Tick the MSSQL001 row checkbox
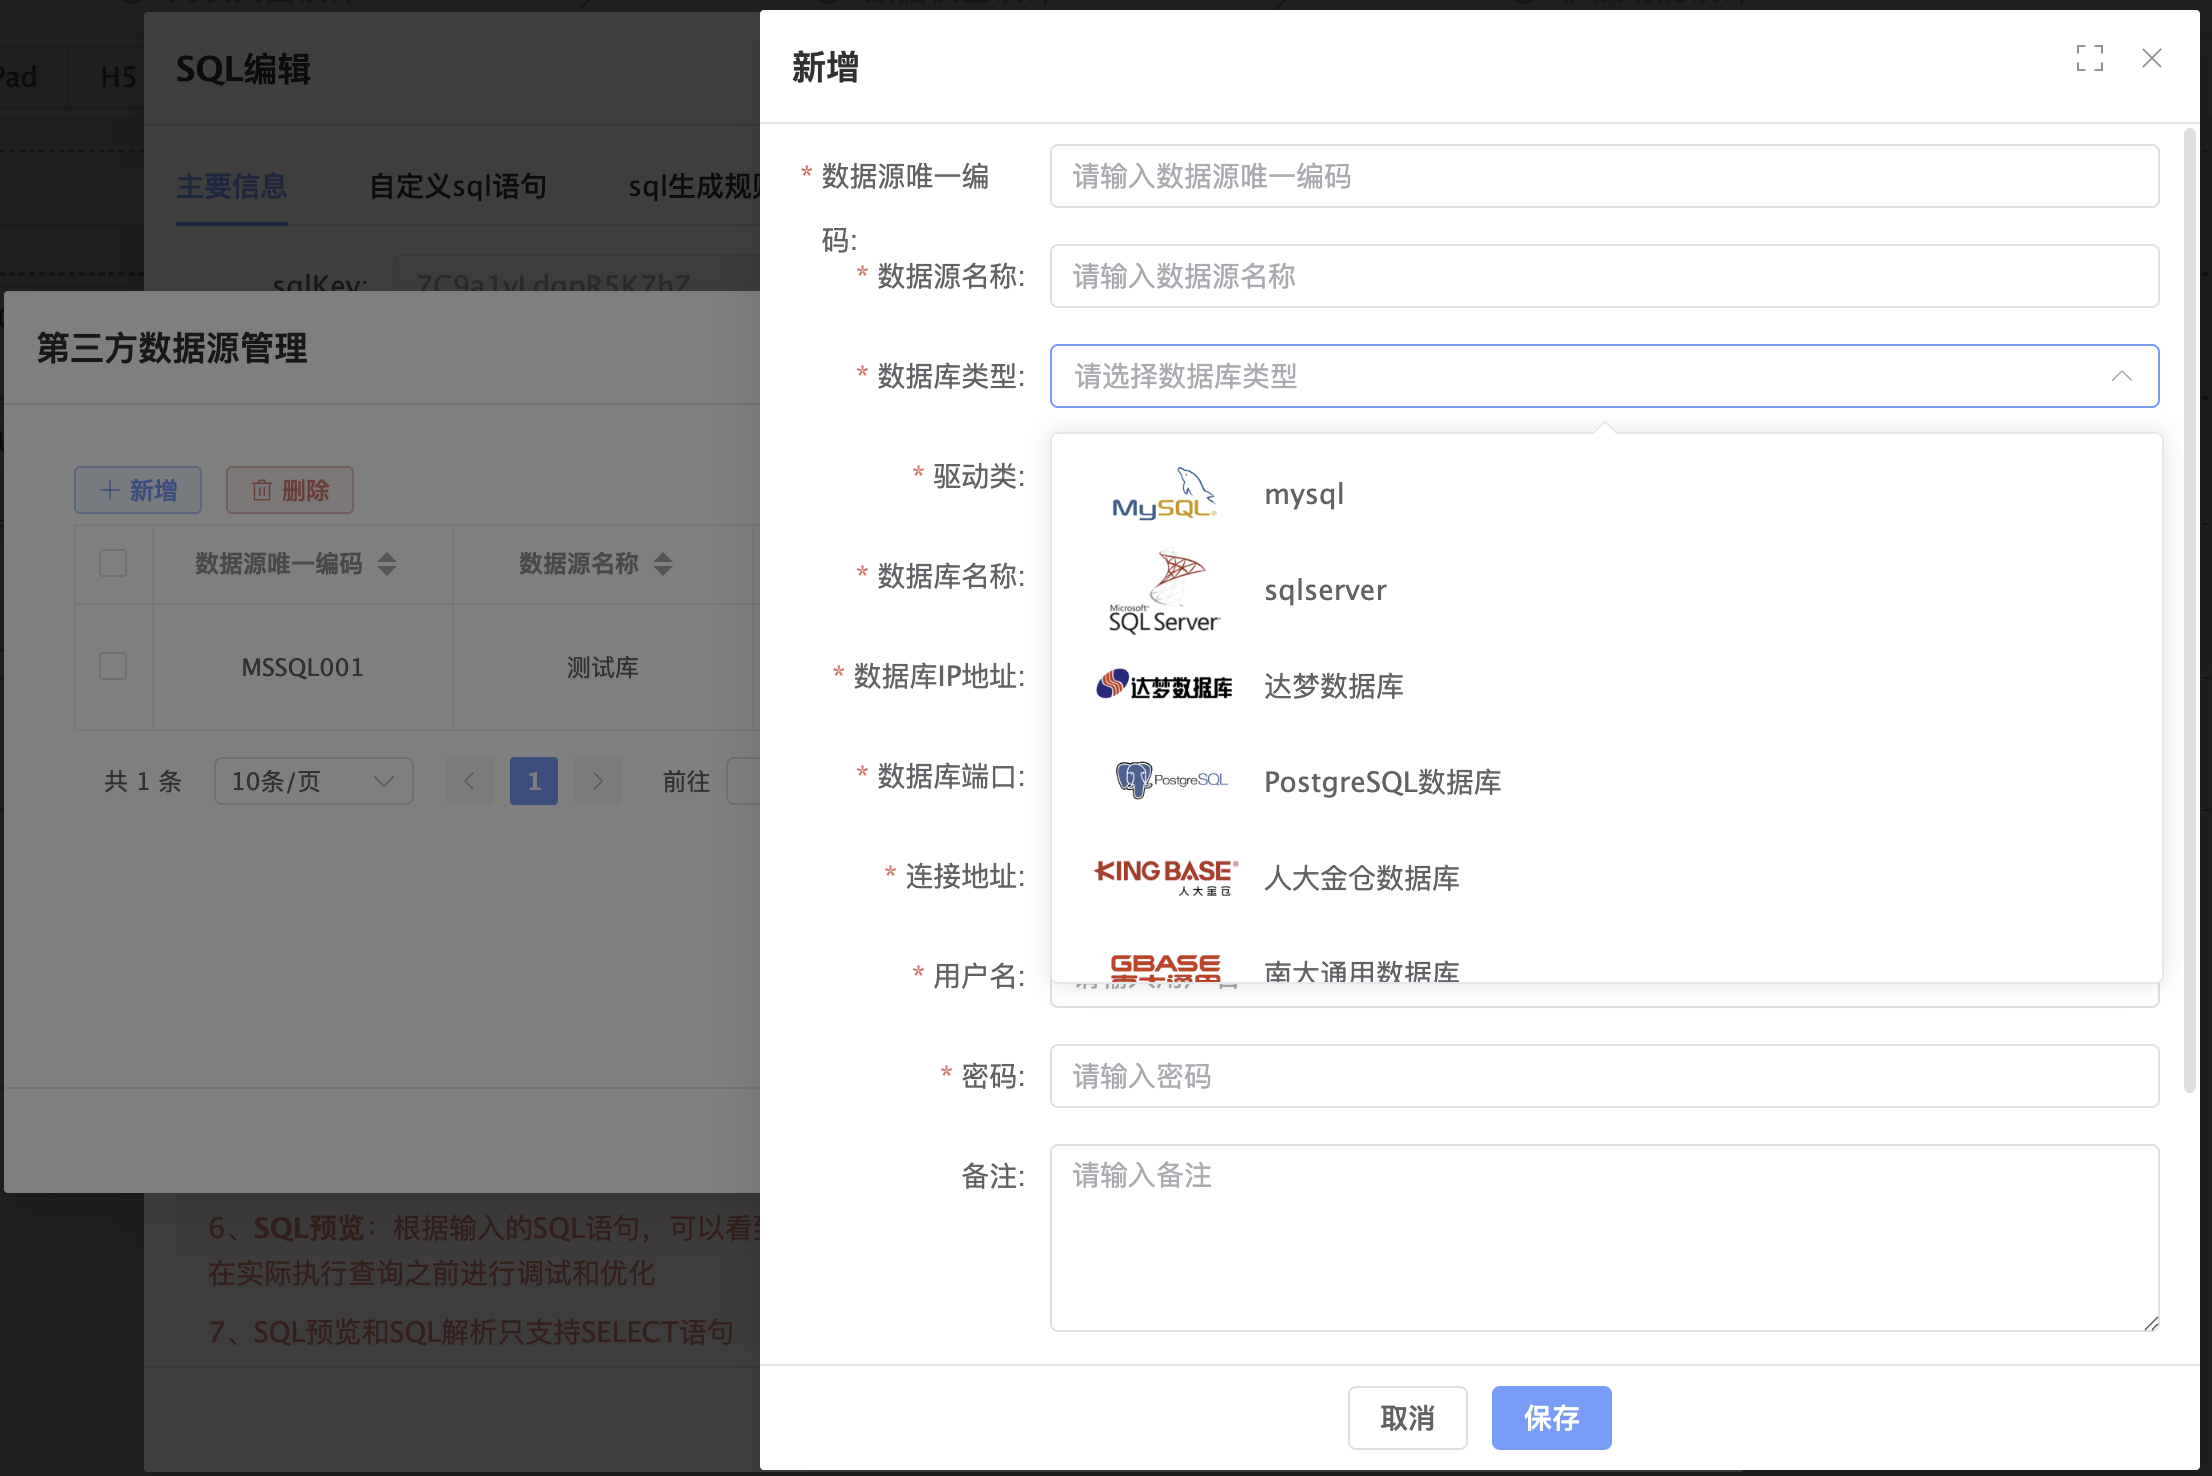The height and width of the screenshot is (1476, 2212). point(113,666)
